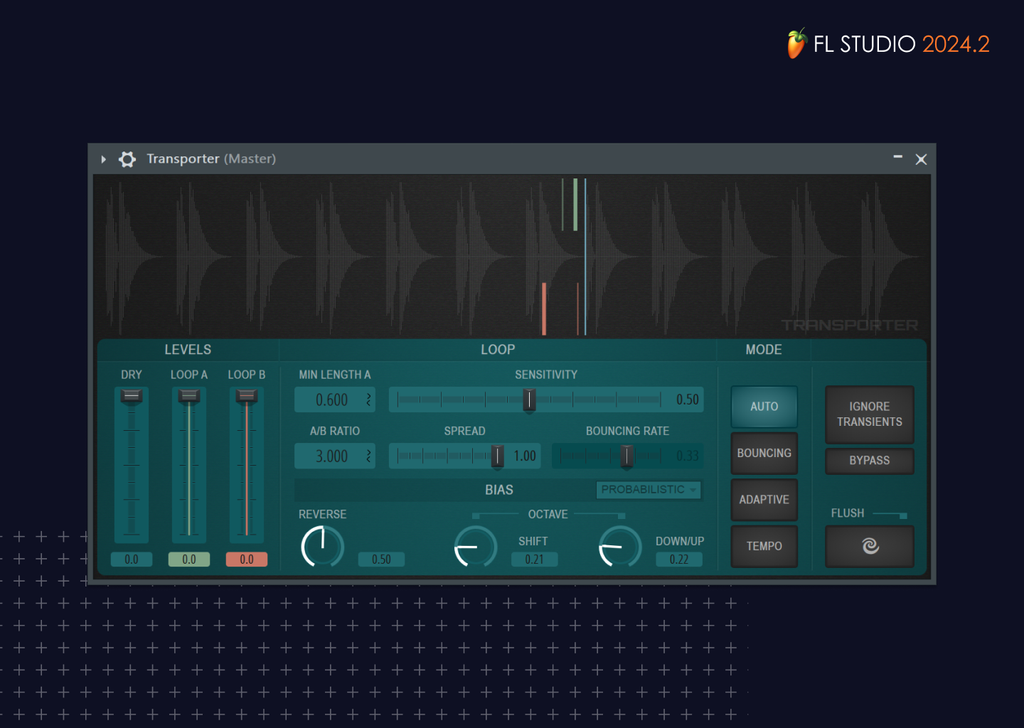
Task: Click the MODE section header
Action: [764, 350]
